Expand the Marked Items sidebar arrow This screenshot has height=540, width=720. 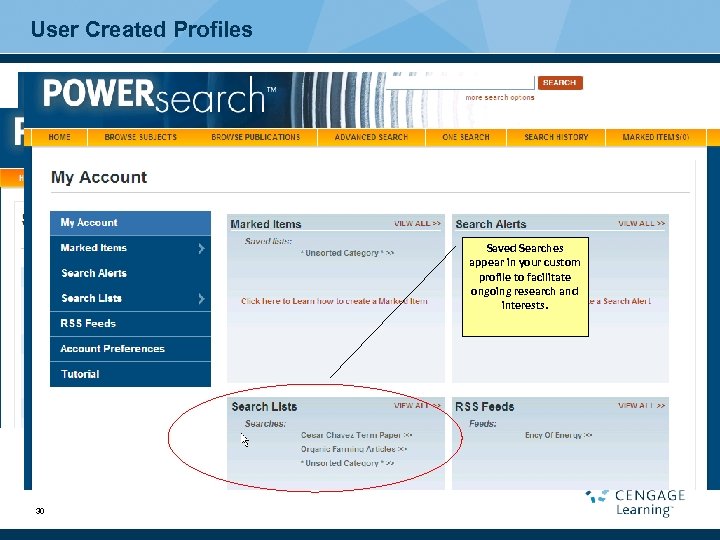201,248
